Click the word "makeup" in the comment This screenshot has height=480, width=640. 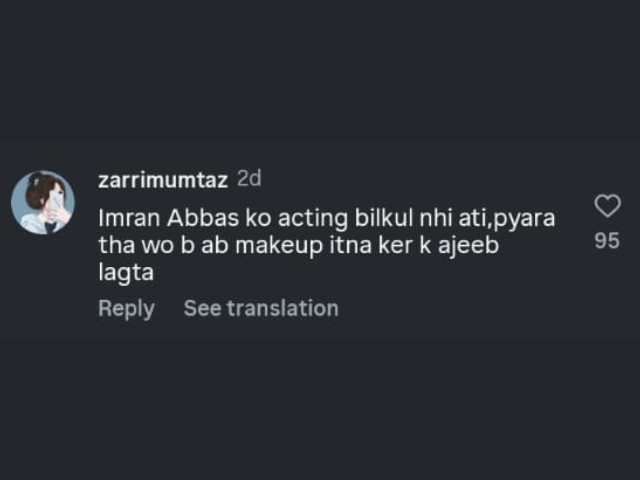point(314,243)
